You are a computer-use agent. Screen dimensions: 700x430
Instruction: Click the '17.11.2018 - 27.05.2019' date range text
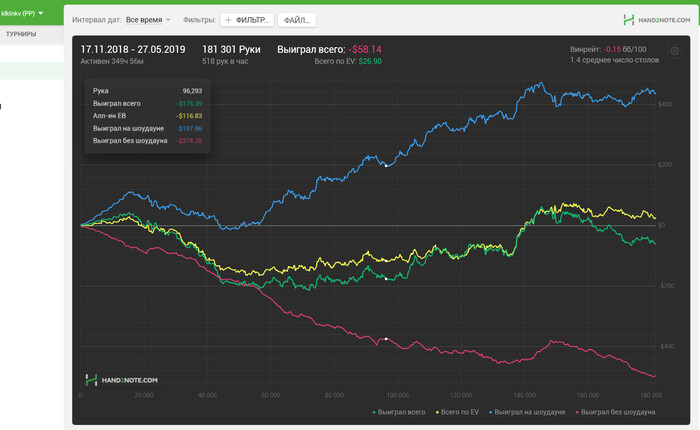click(x=133, y=50)
